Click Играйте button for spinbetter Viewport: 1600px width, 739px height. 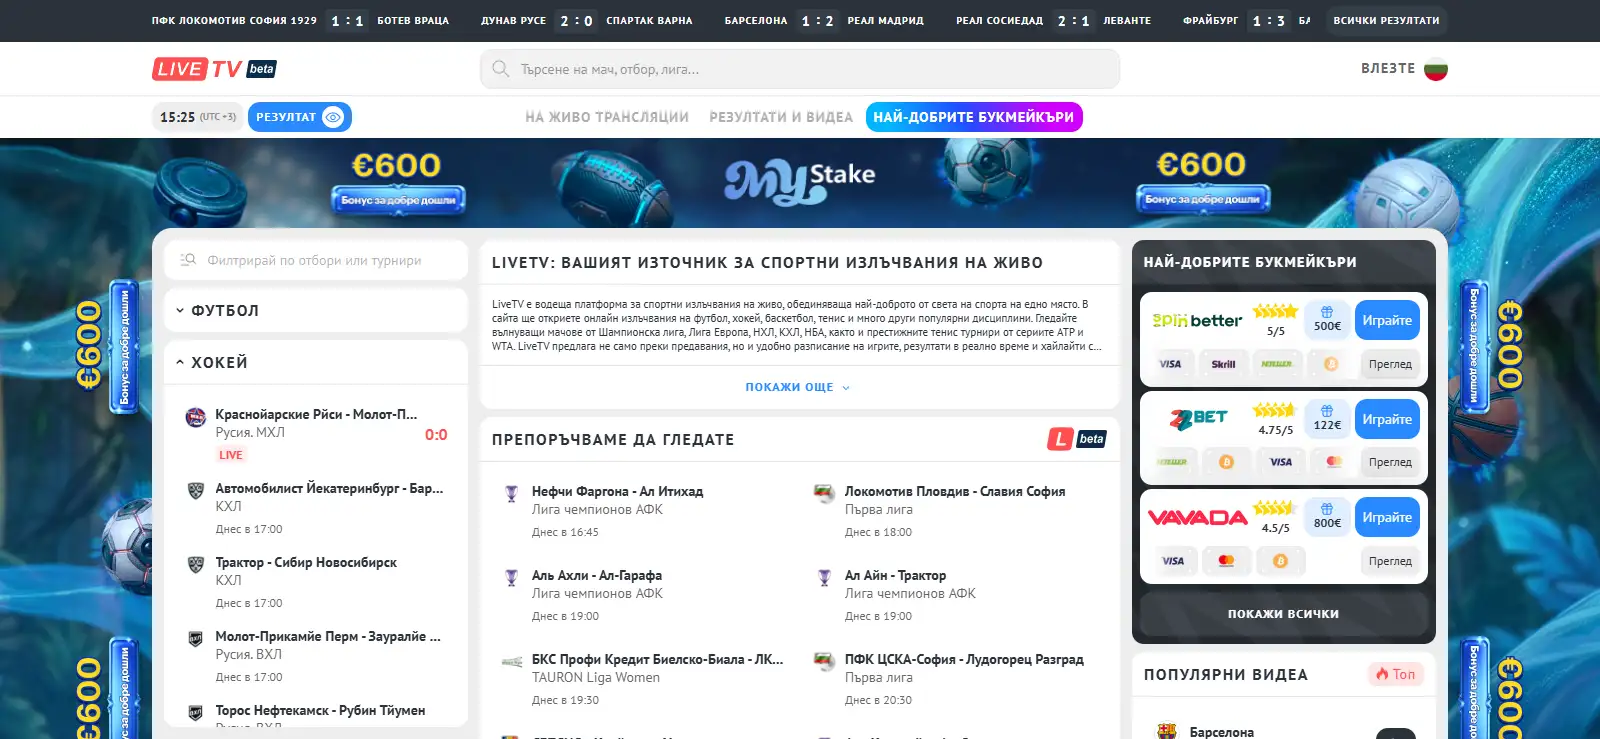pos(1387,320)
